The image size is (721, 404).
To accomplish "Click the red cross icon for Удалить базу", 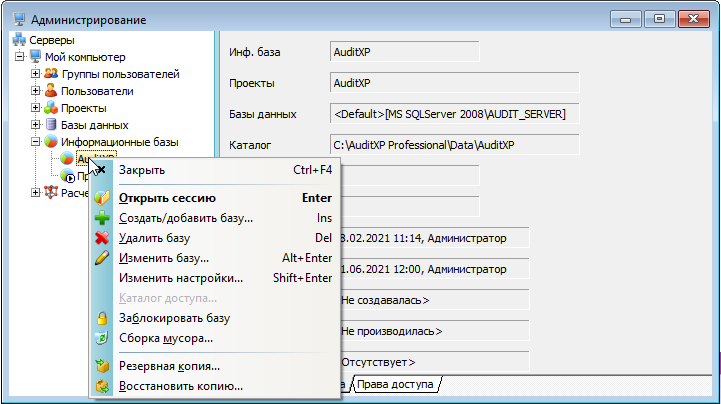I will coord(102,238).
